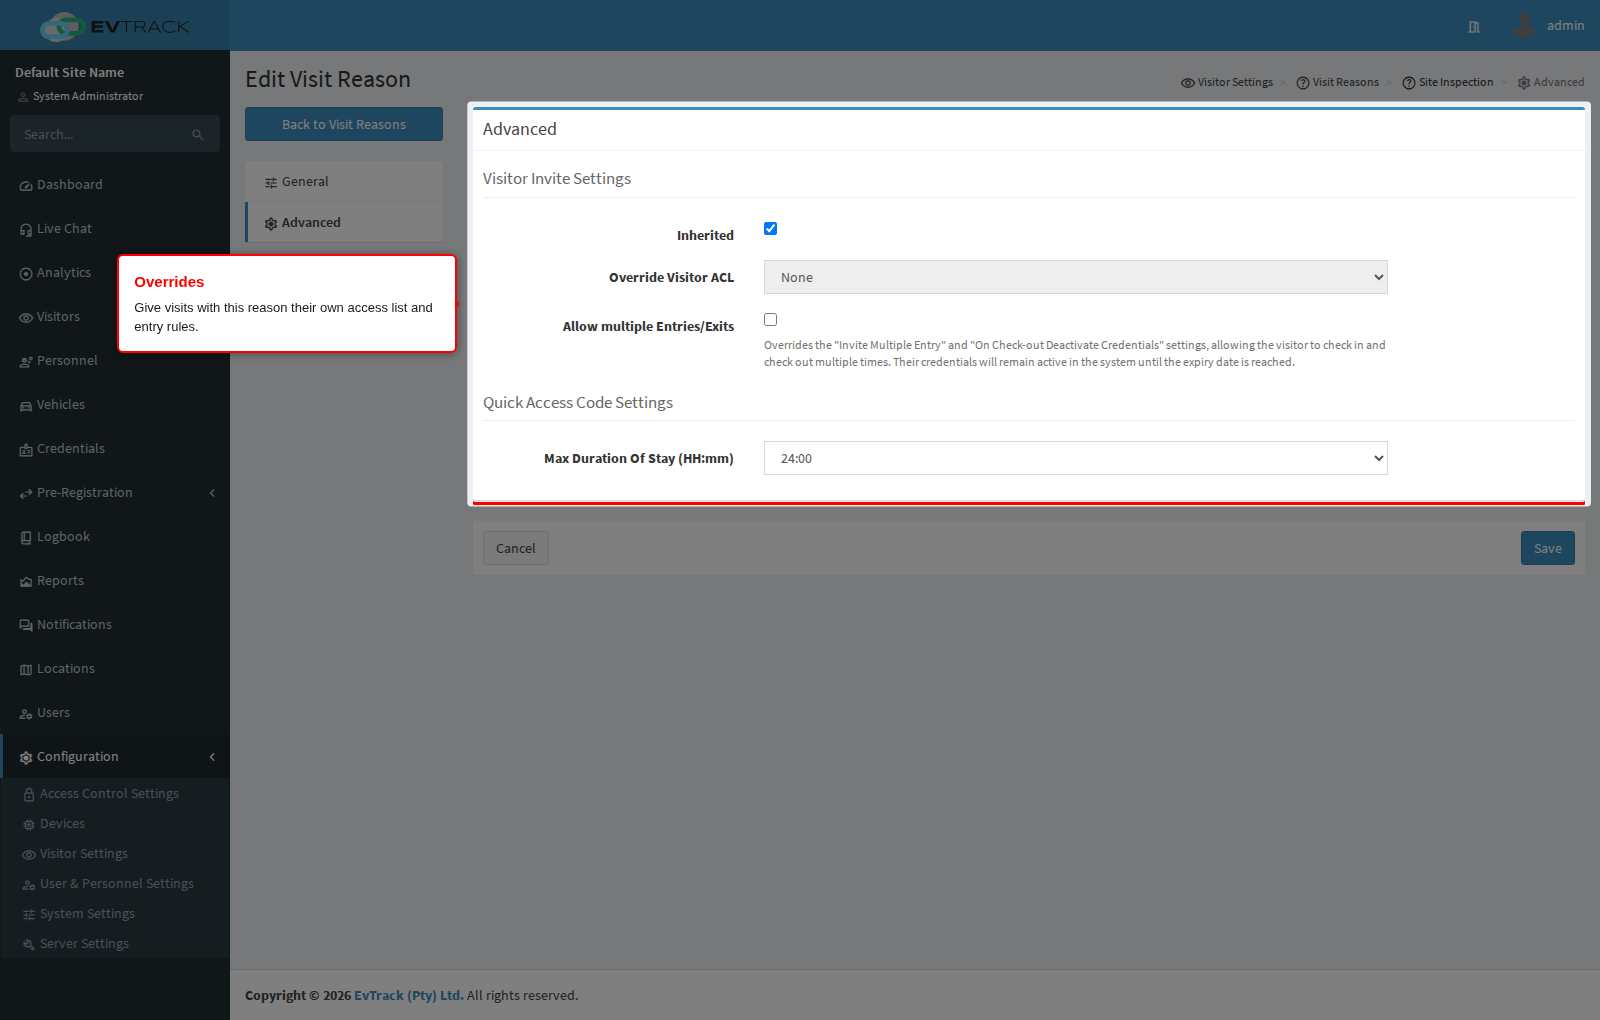Image resolution: width=1600 pixels, height=1020 pixels.
Task: Open the admin user avatar menu
Action: (x=1524, y=25)
